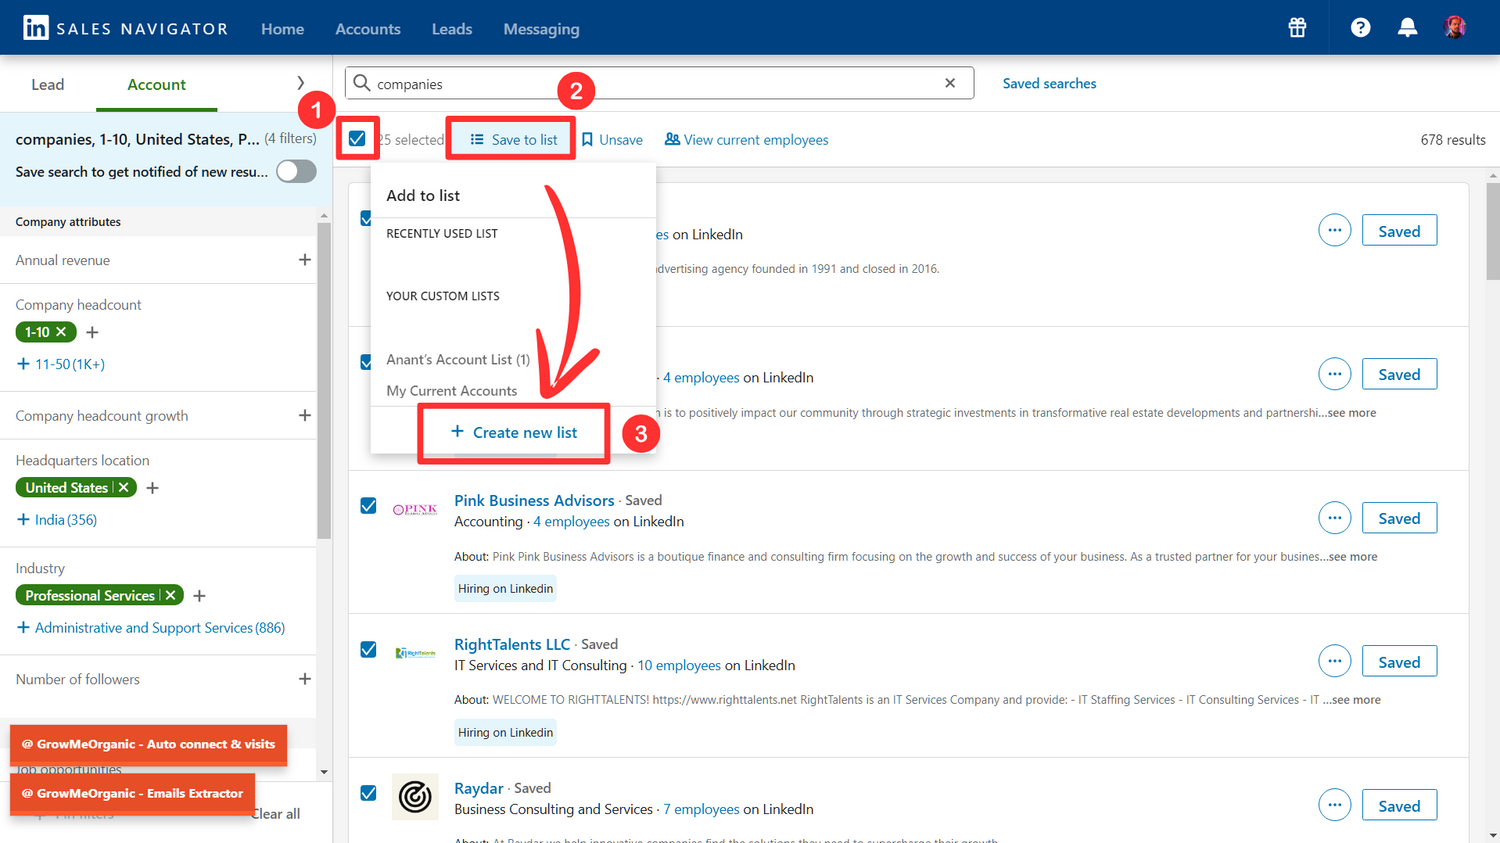Add another headquarters location value
Screen dimensions: 1500x843
(152, 488)
